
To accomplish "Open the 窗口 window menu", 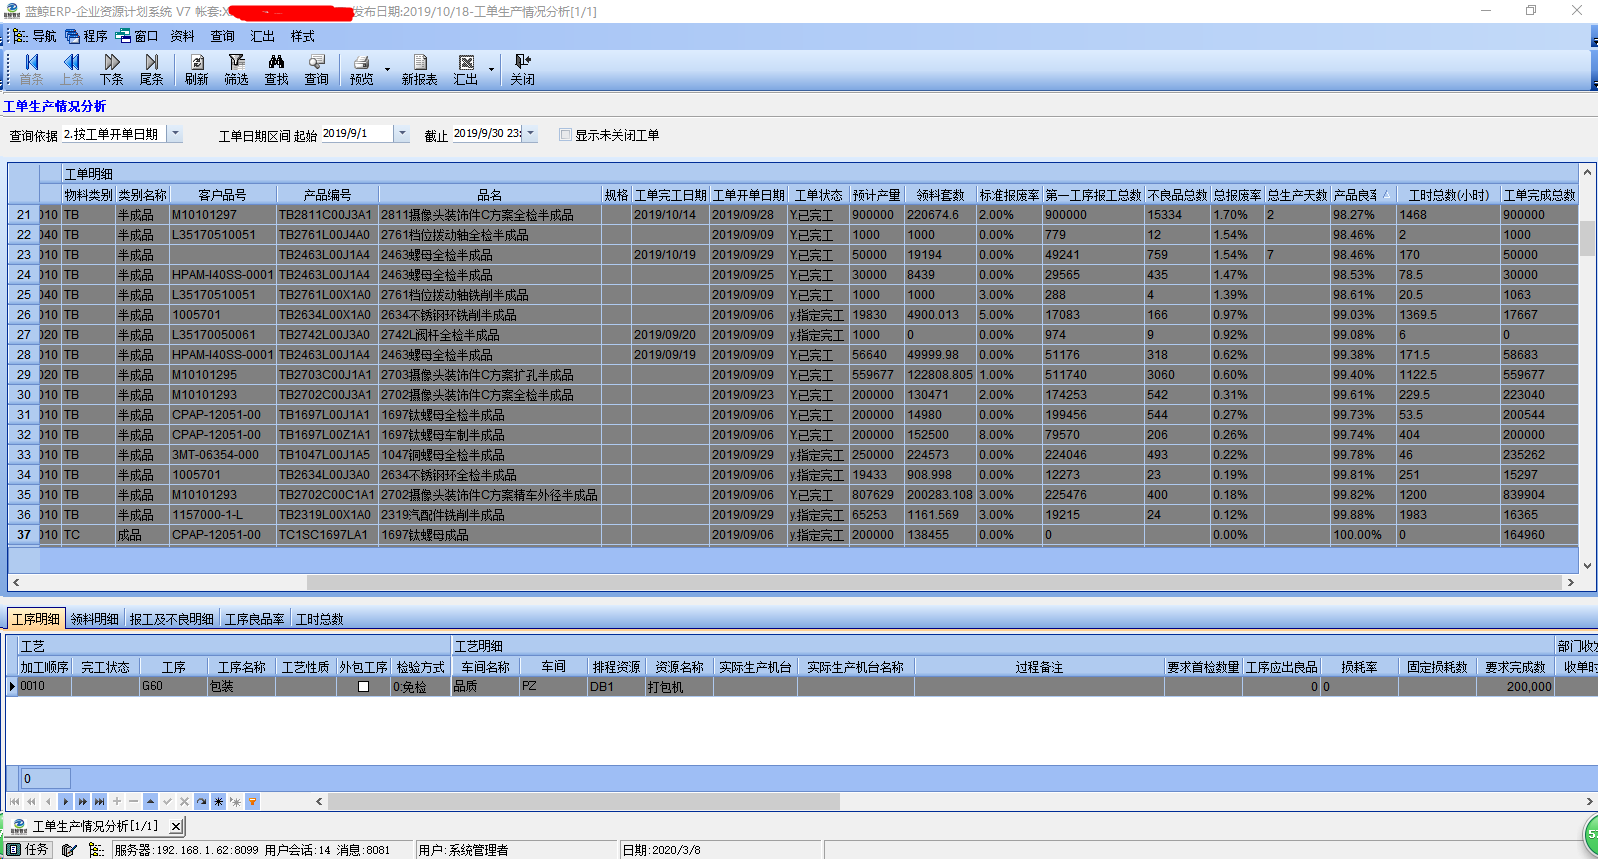I will (x=137, y=36).
